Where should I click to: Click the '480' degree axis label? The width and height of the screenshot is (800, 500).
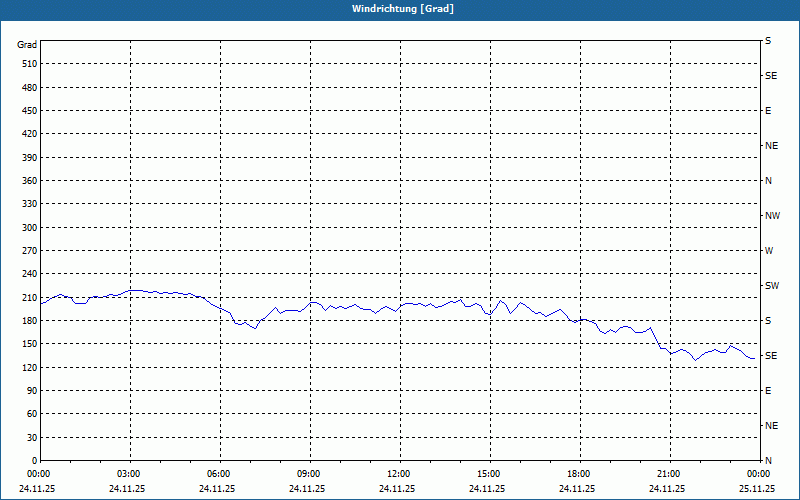pos(30,88)
